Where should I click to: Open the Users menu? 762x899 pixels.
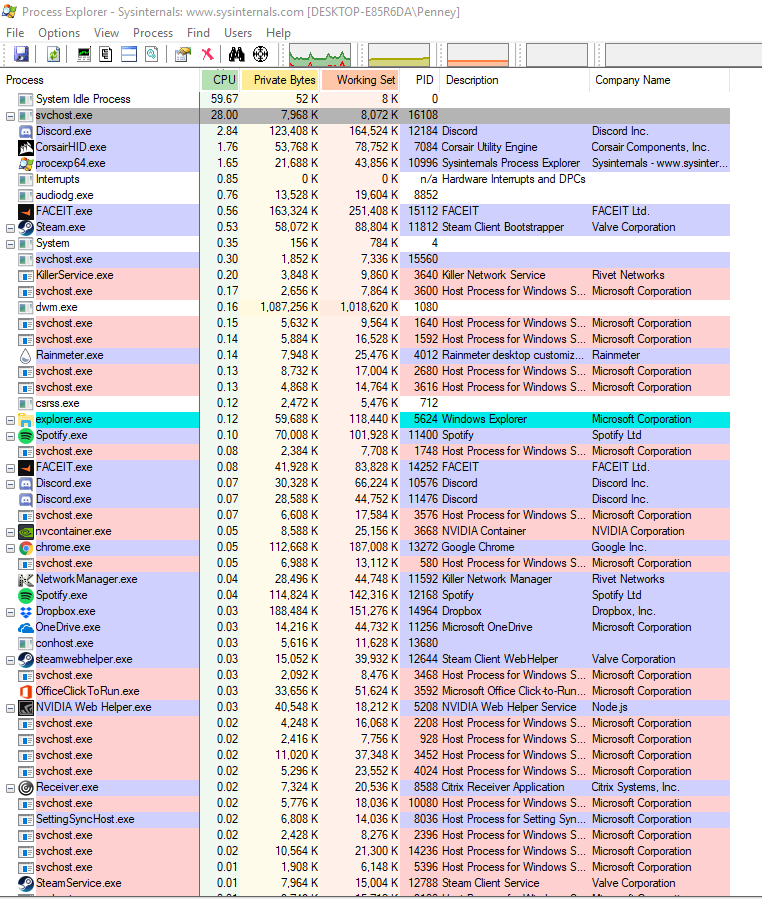point(238,33)
